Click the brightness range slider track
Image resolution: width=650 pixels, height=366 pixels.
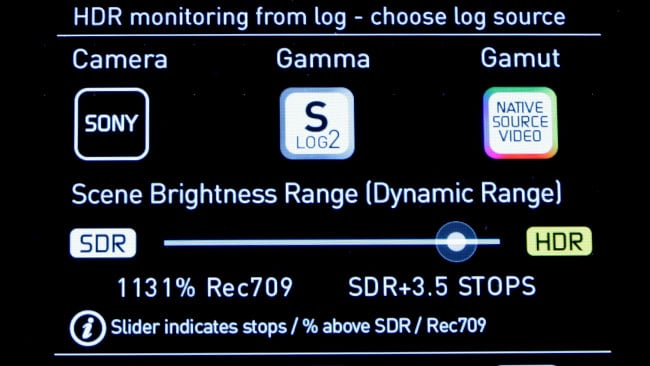(332, 242)
